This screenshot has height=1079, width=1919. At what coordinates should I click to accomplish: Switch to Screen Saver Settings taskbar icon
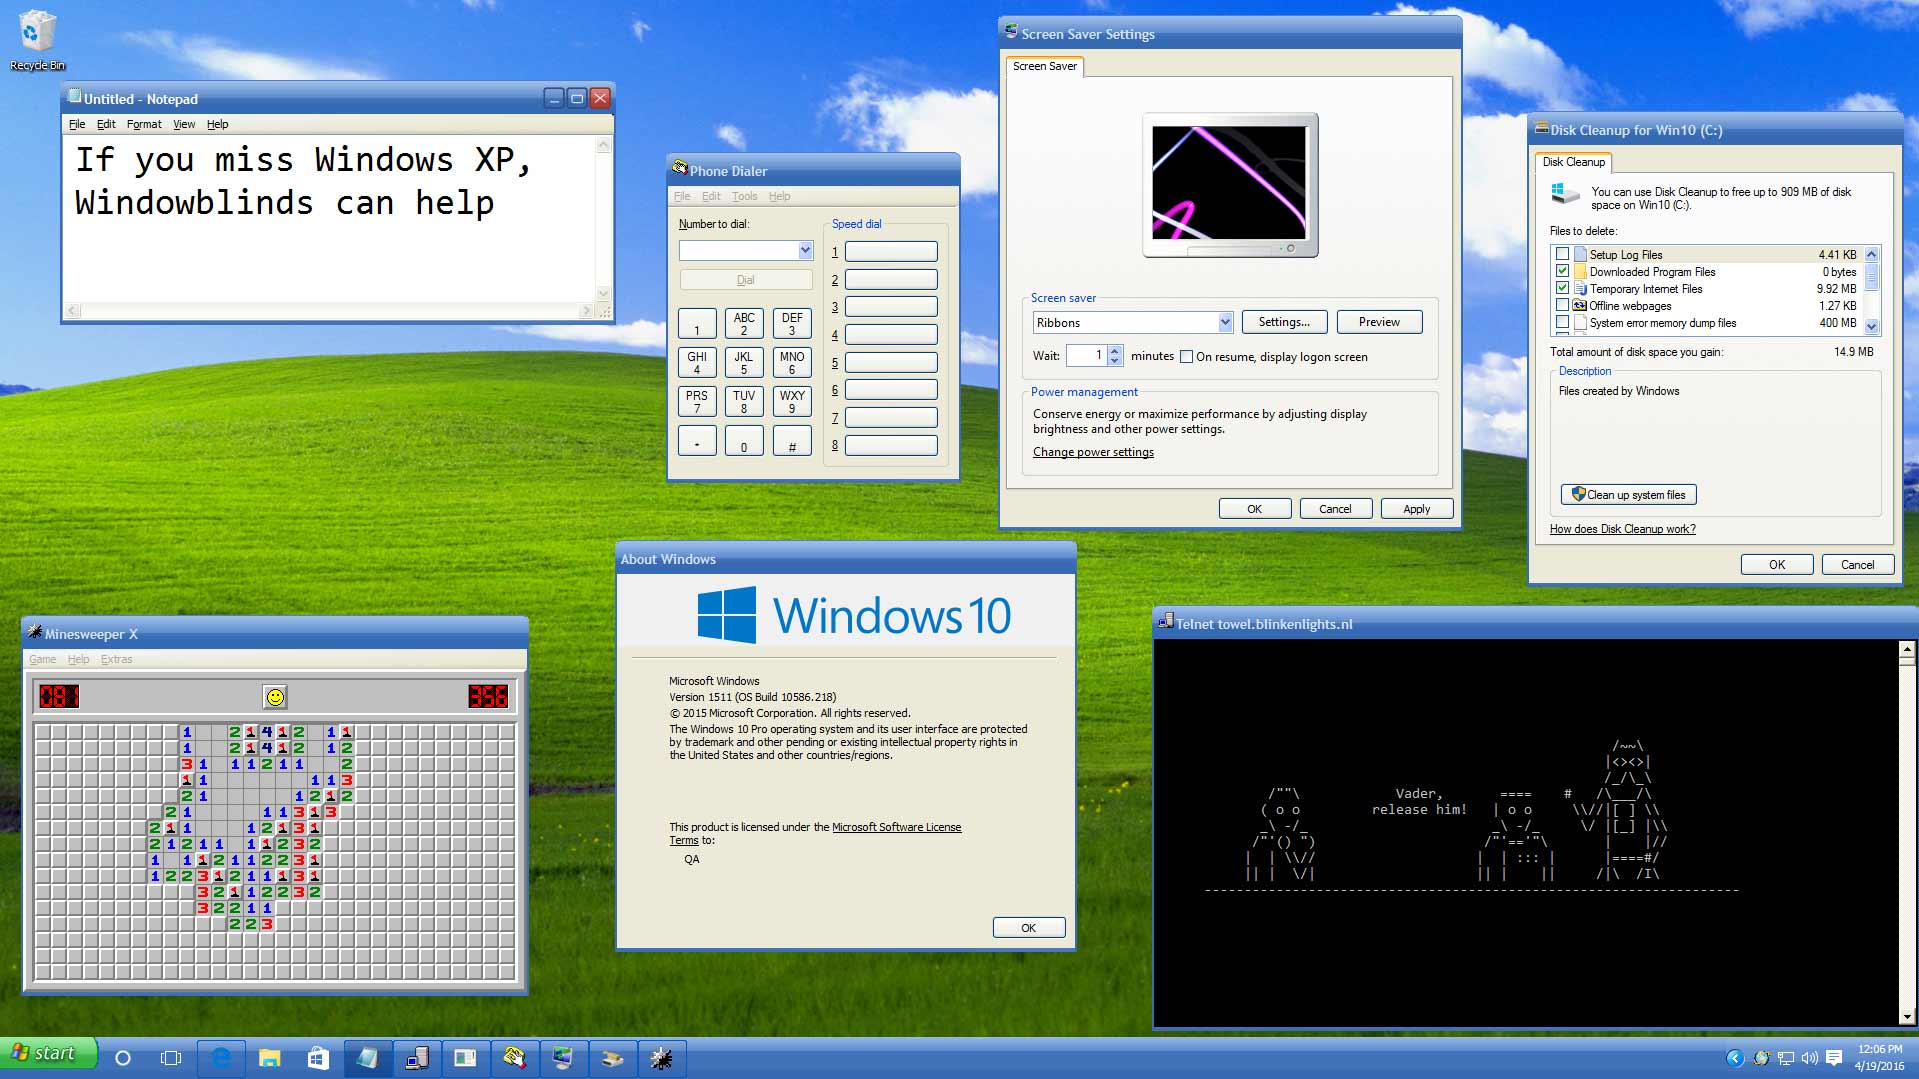(563, 1058)
